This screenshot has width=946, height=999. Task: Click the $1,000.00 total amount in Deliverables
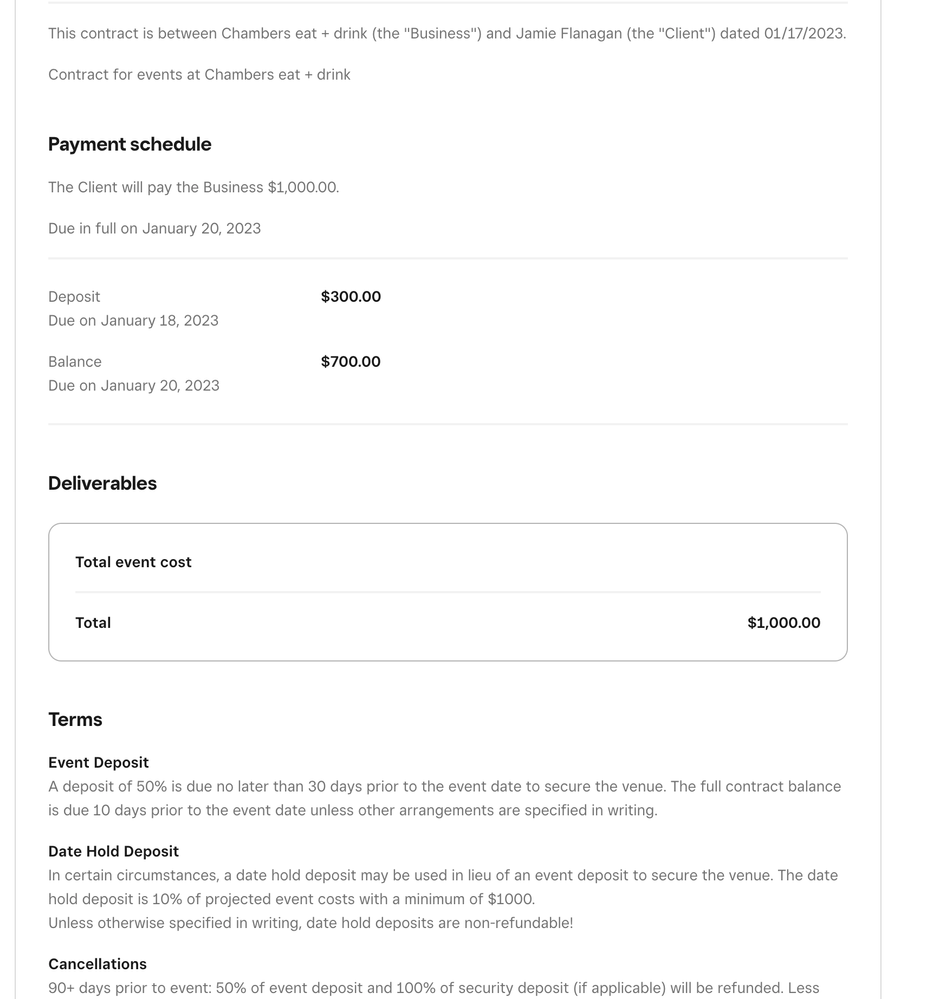point(783,623)
